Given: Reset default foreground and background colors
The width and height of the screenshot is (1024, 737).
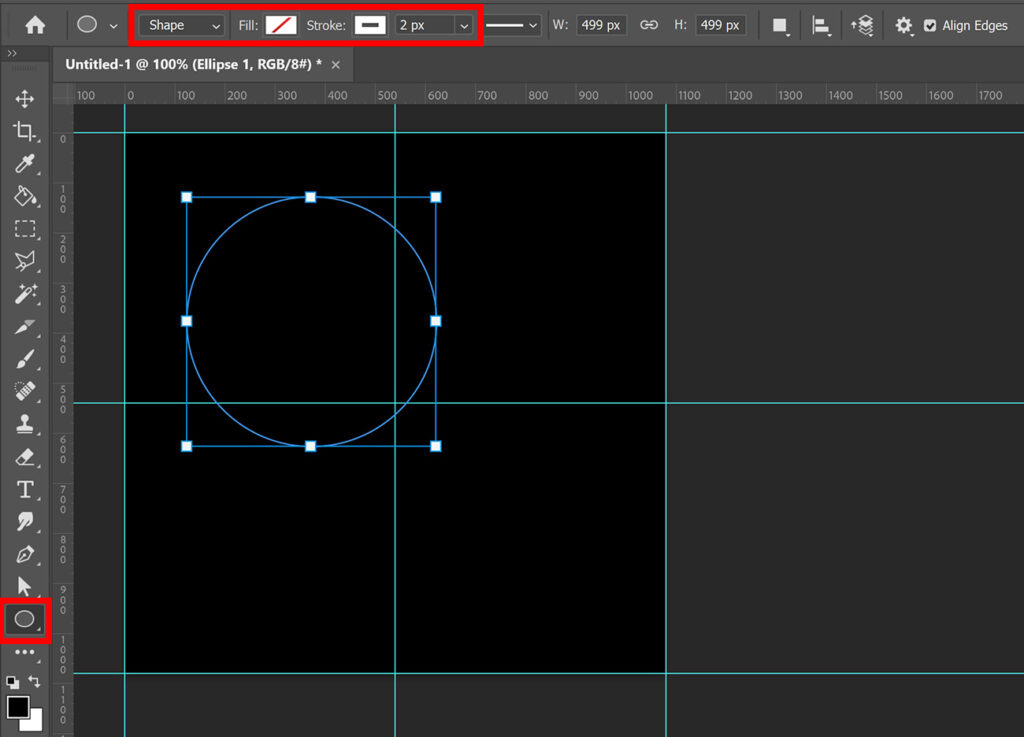Looking at the screenshot, I should coord(12,682).
